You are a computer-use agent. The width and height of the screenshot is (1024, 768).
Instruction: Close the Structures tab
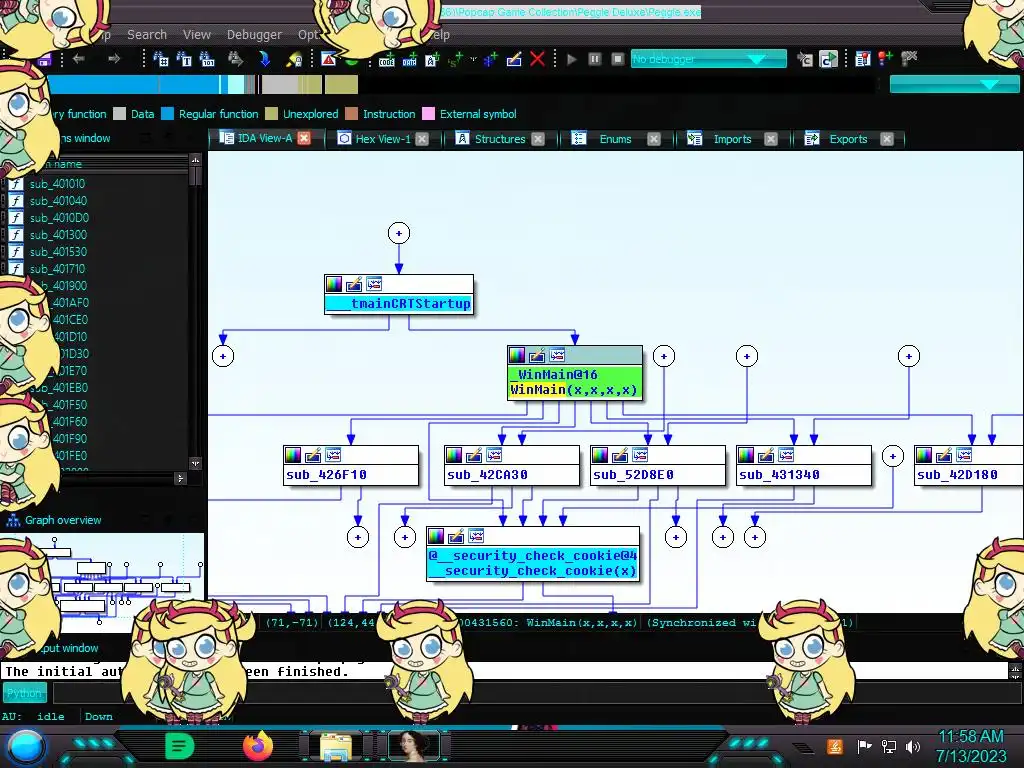pyautogui.click(x=538, y=139)
